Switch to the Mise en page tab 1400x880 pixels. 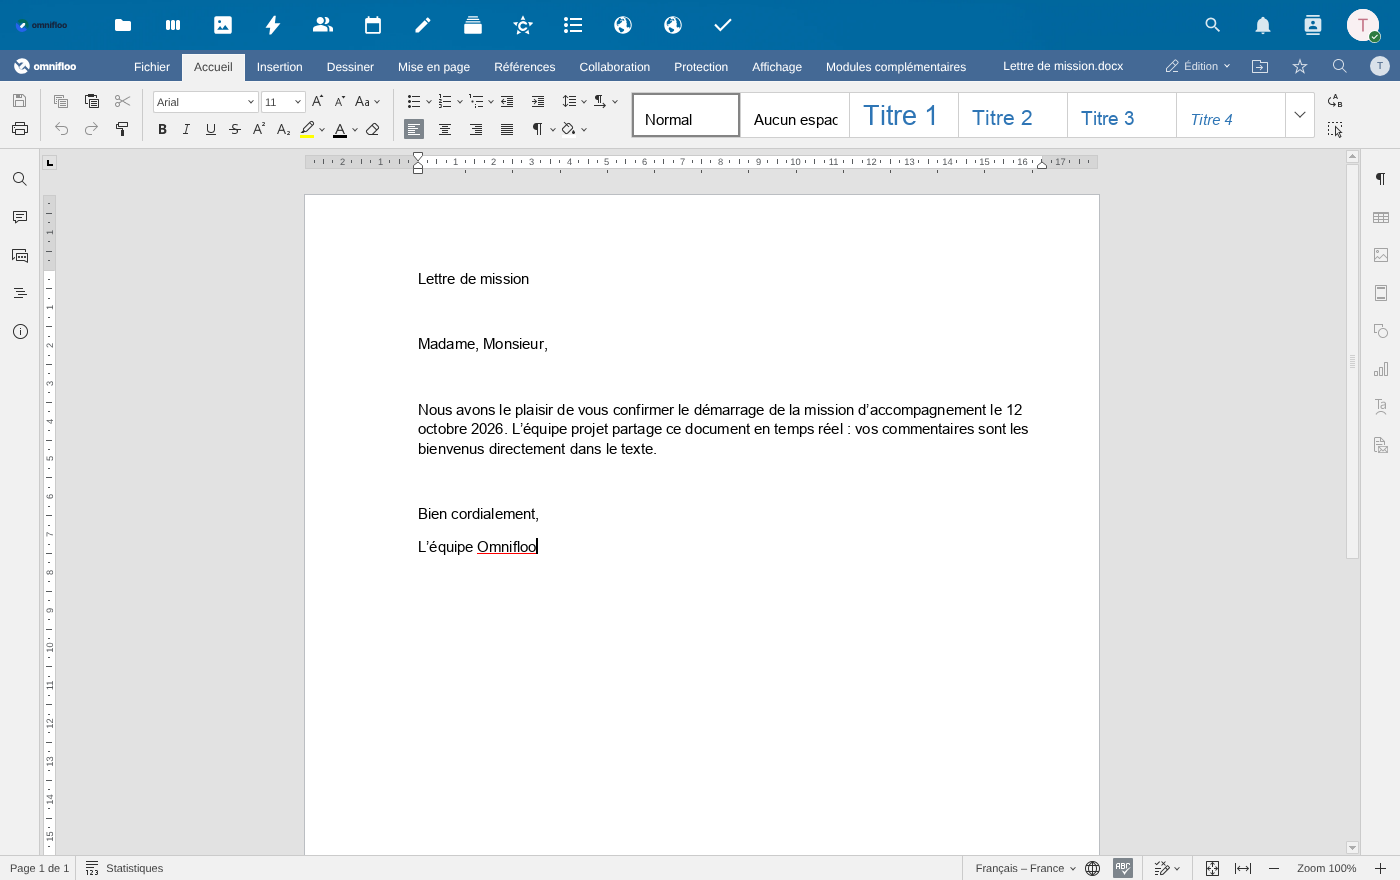434,67
